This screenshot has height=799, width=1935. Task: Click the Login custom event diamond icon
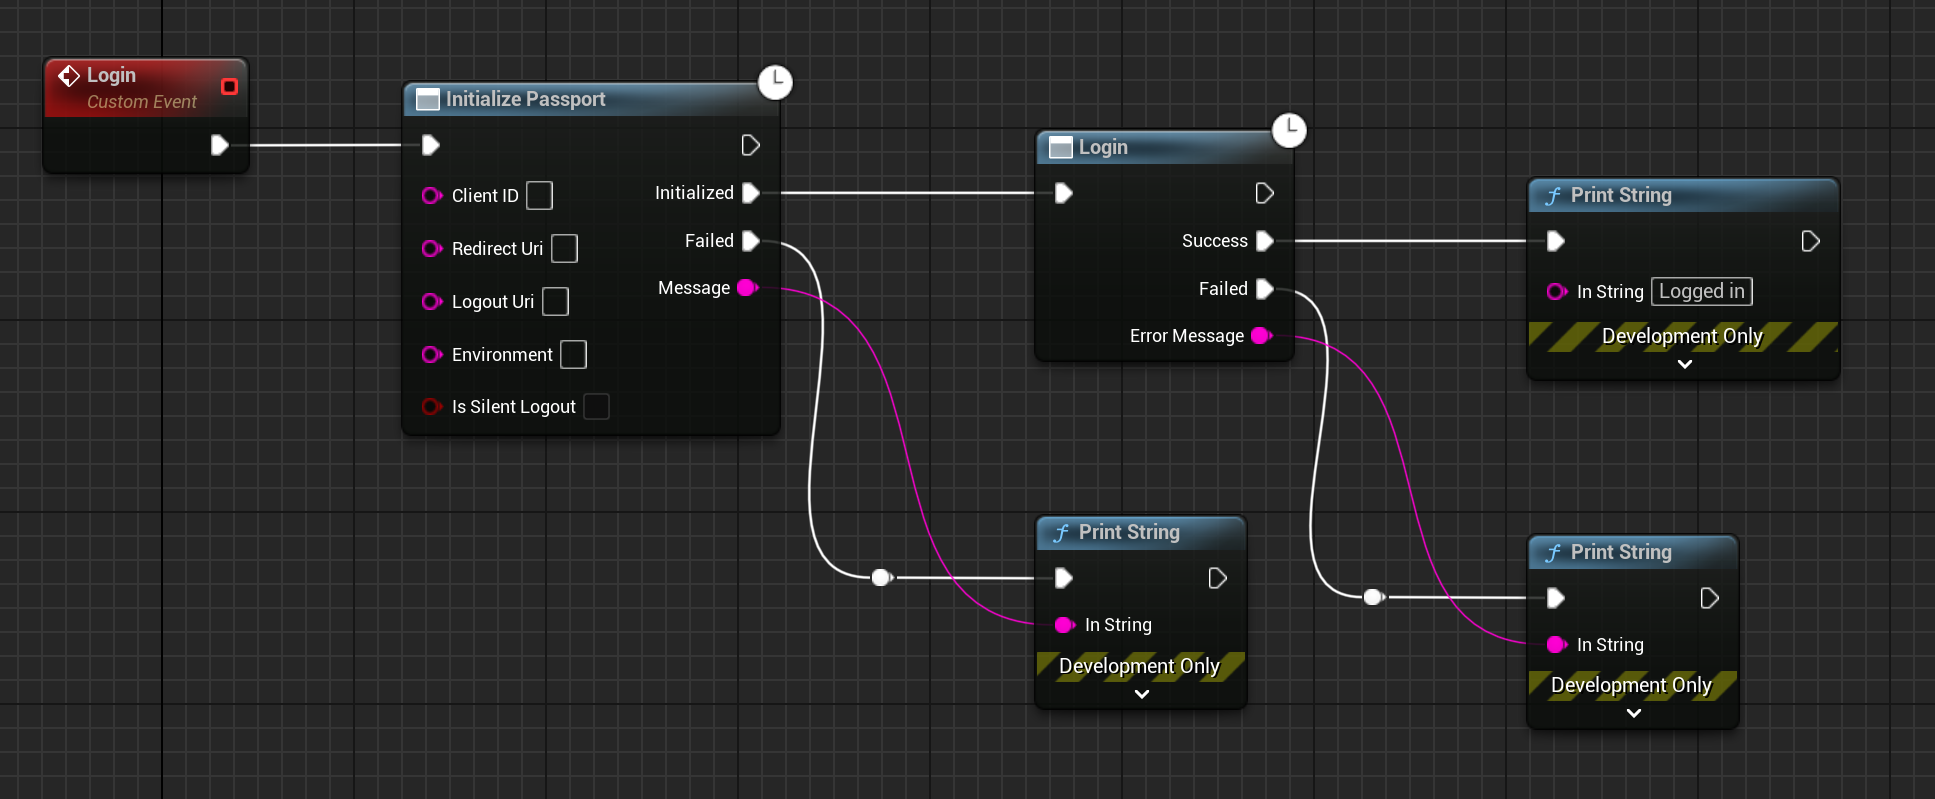(x=69, y=76)
